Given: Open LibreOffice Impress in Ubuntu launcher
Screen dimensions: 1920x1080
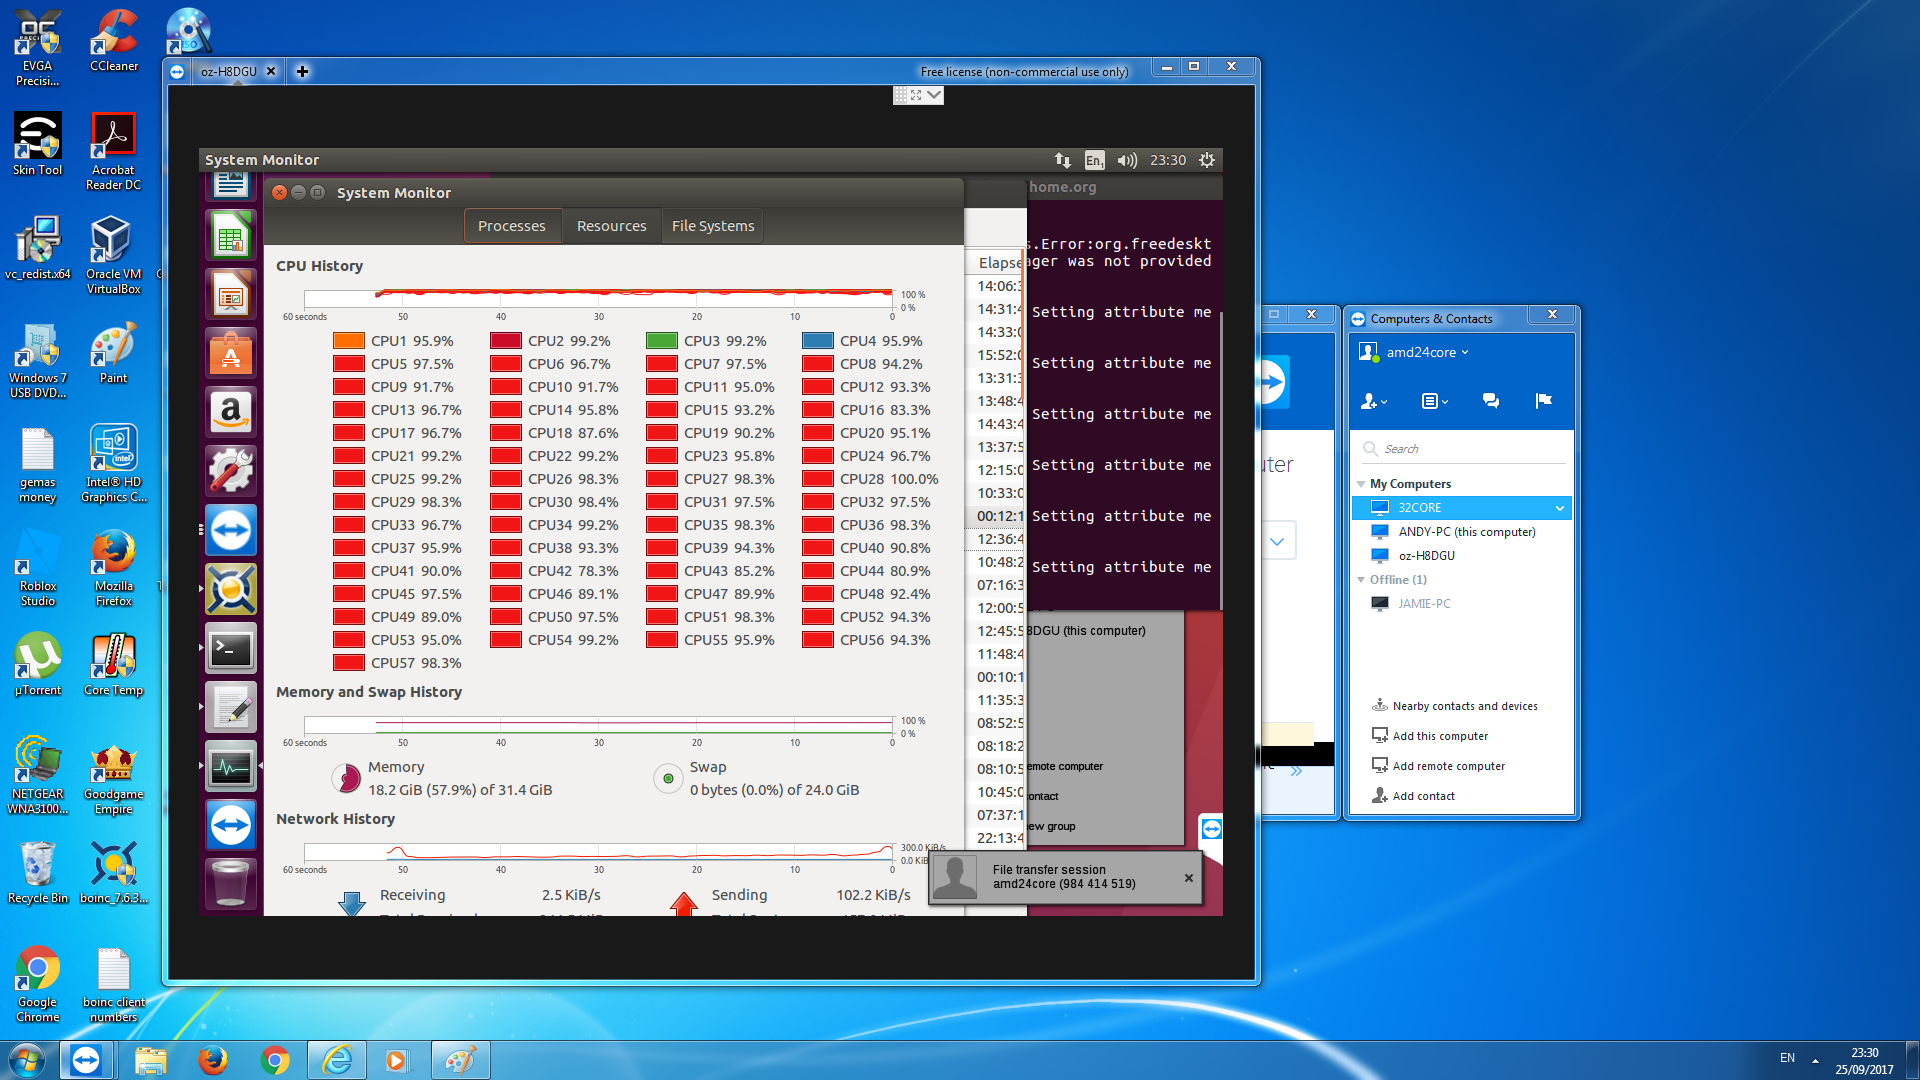Looking at the screenshot, I should (231, 295).
